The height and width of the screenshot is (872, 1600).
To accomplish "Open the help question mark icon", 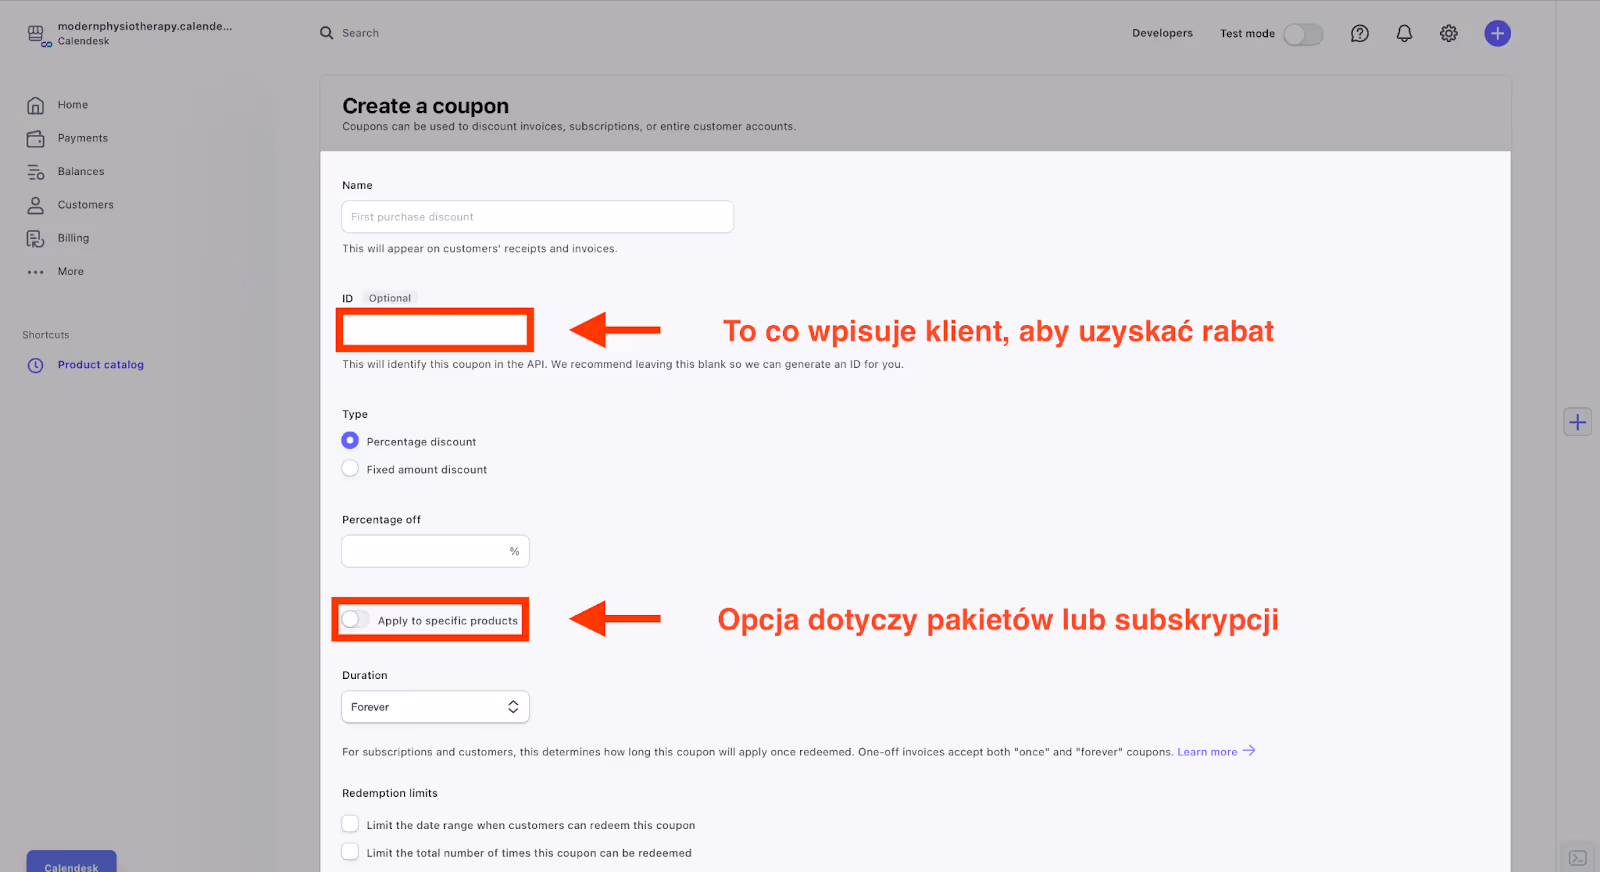I will [1359, 33].
